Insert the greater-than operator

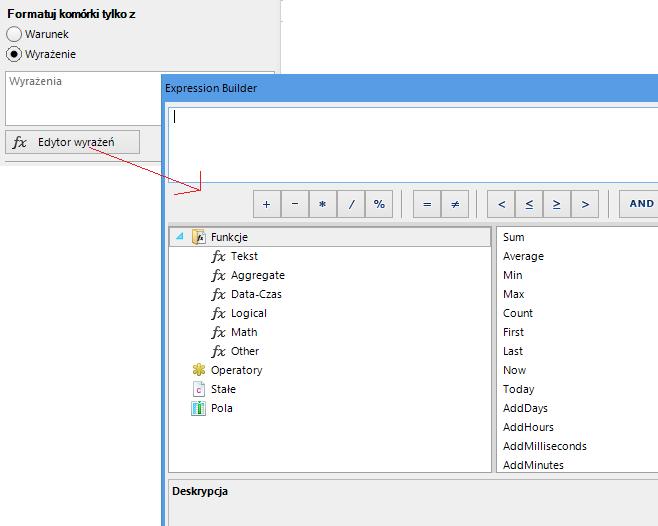tap(585, 204)
